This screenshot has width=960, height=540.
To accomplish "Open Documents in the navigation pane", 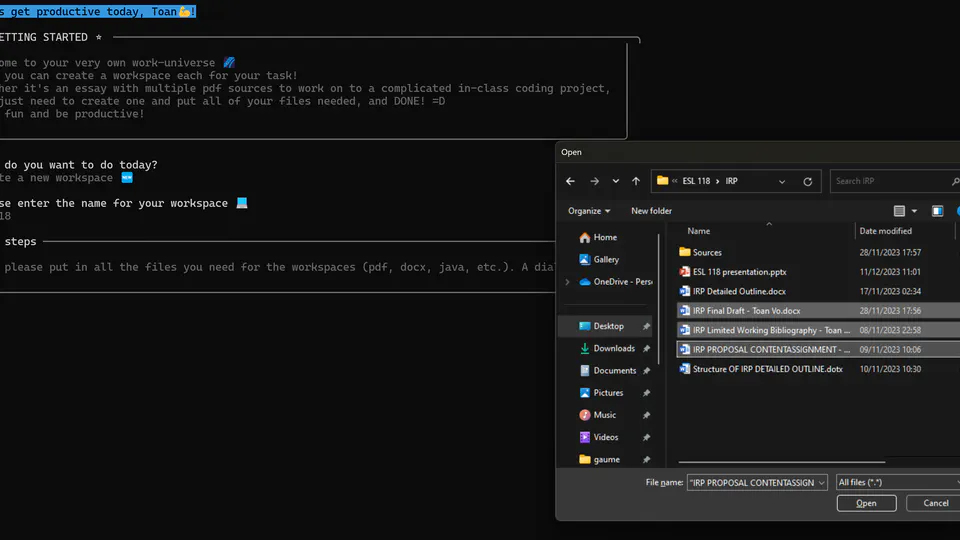I will point(607,370).
